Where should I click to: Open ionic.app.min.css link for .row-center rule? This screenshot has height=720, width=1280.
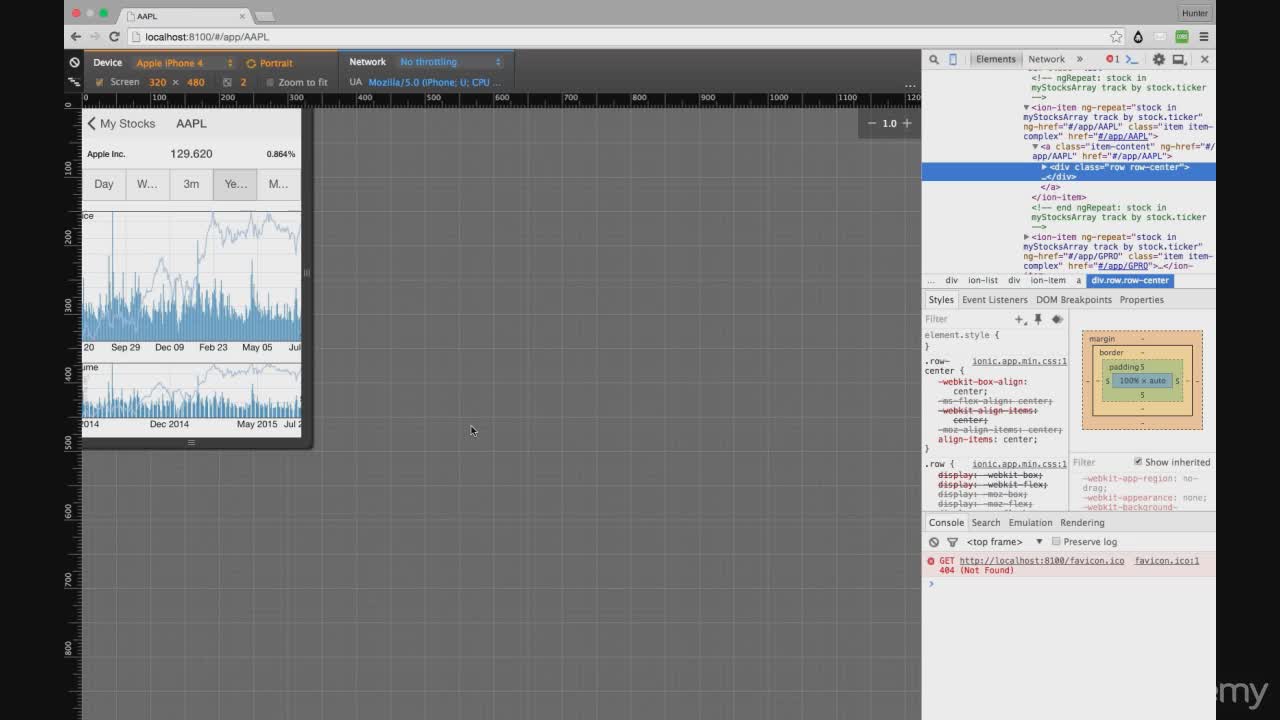tap(1019, 361)
